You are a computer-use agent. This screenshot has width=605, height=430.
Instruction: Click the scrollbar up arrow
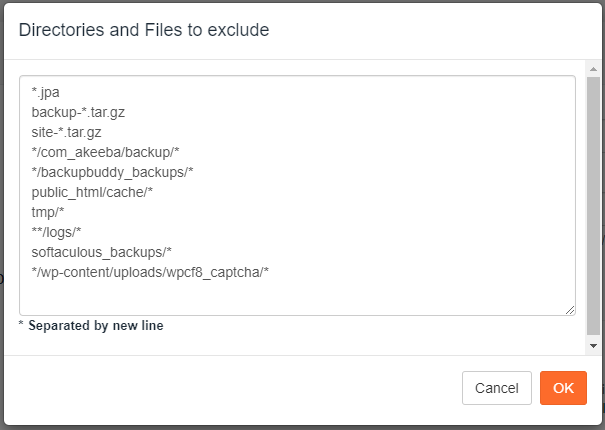tap(593, 69)
